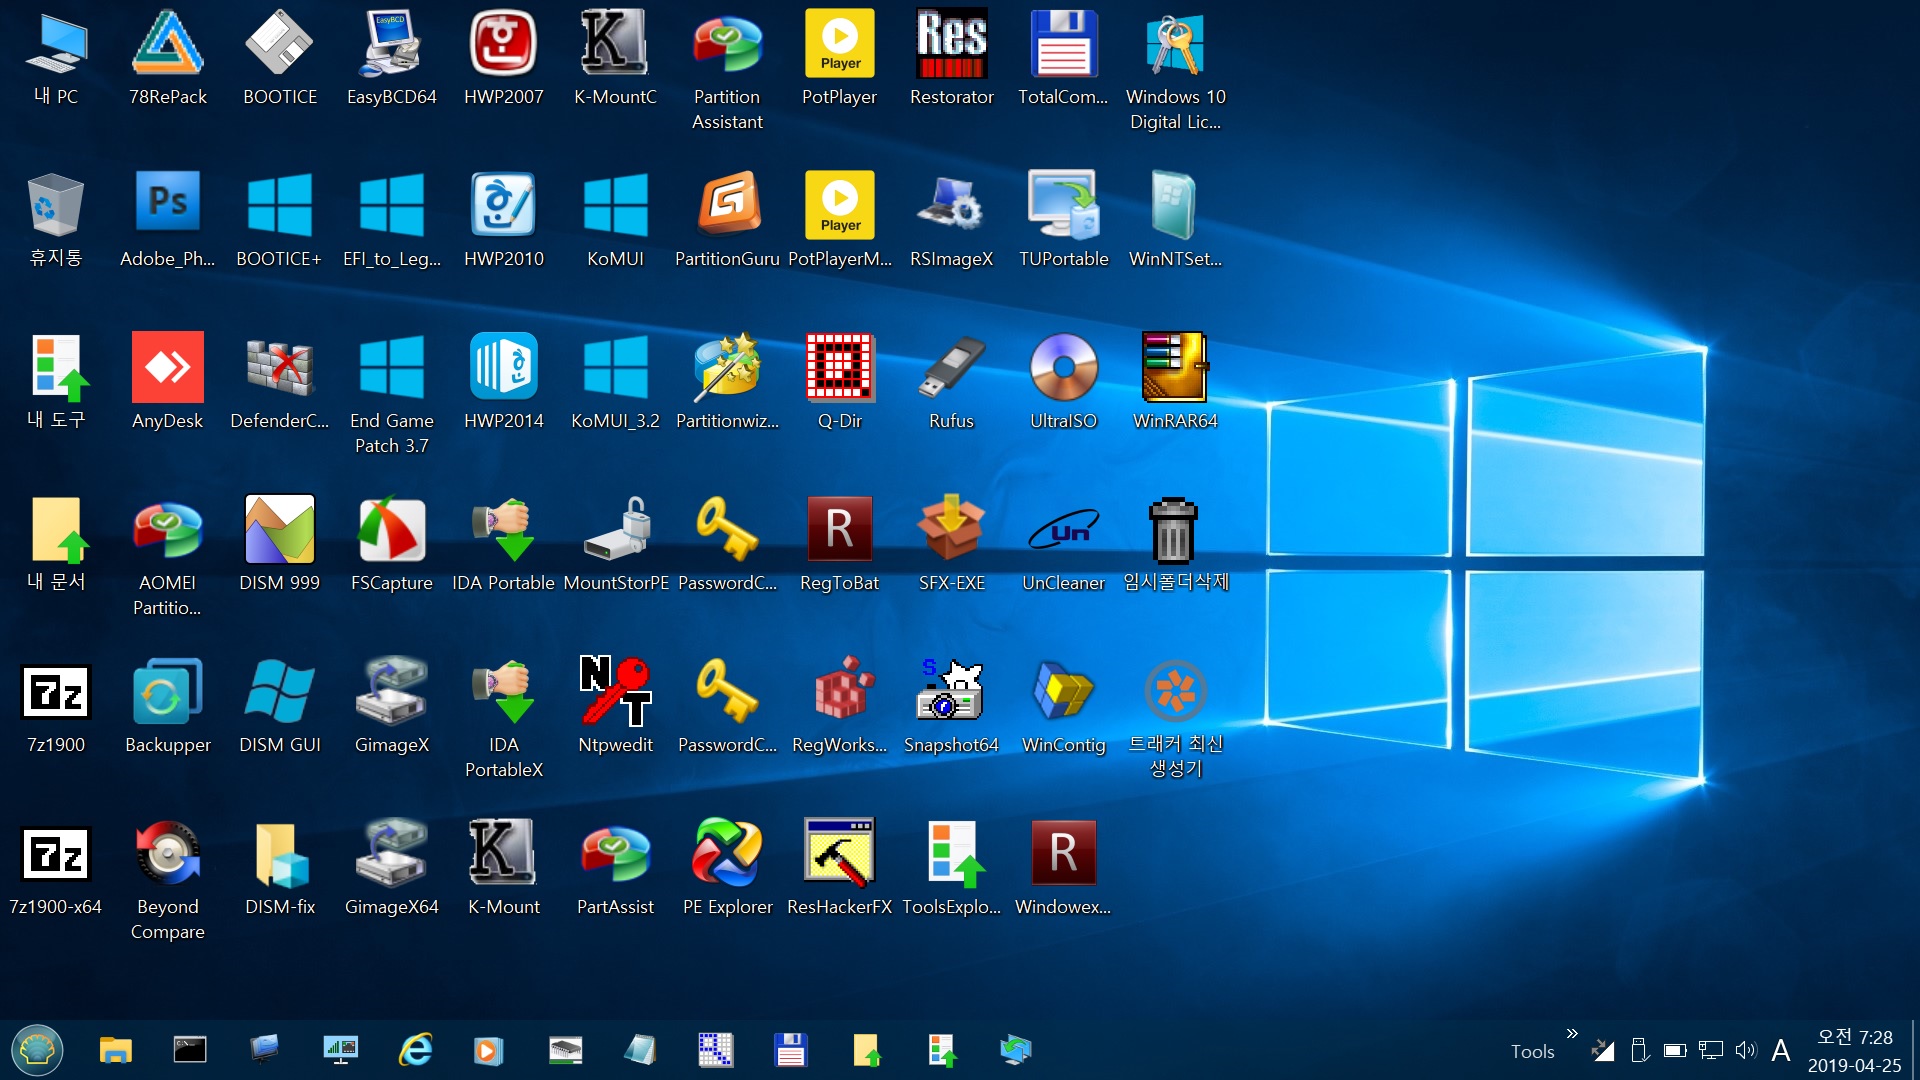Click the 트래커 최신 생성기 icon

click(x=1175, y=692)
